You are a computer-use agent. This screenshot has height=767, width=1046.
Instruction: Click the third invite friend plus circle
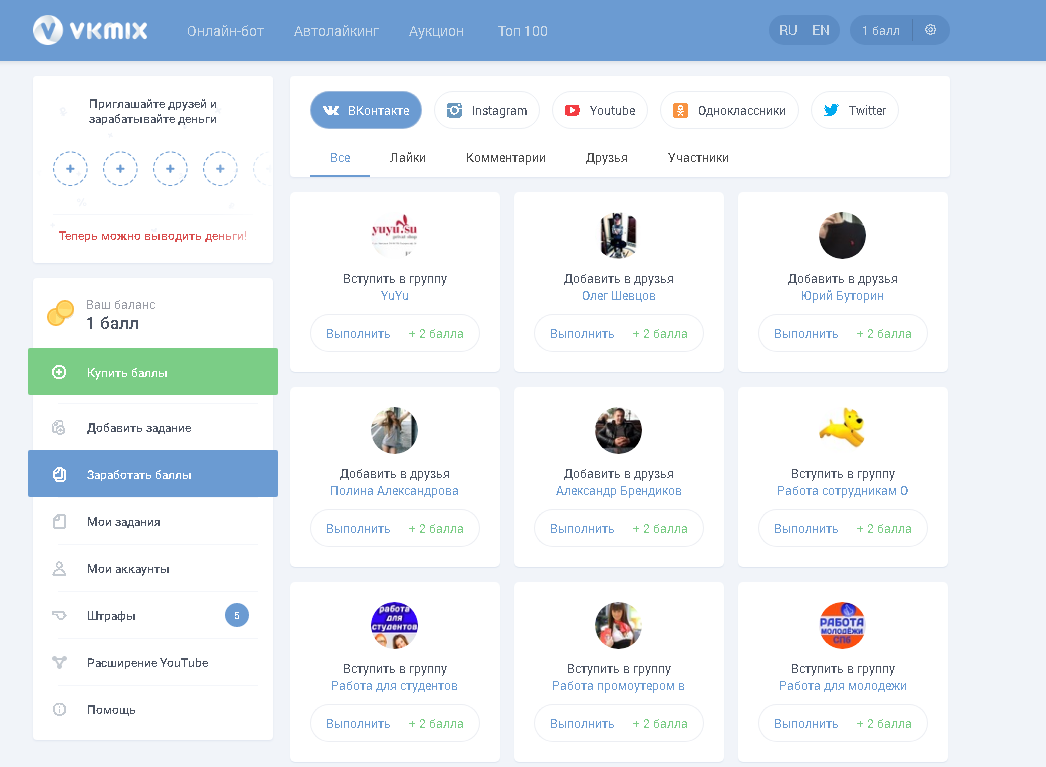coord(170,169)
